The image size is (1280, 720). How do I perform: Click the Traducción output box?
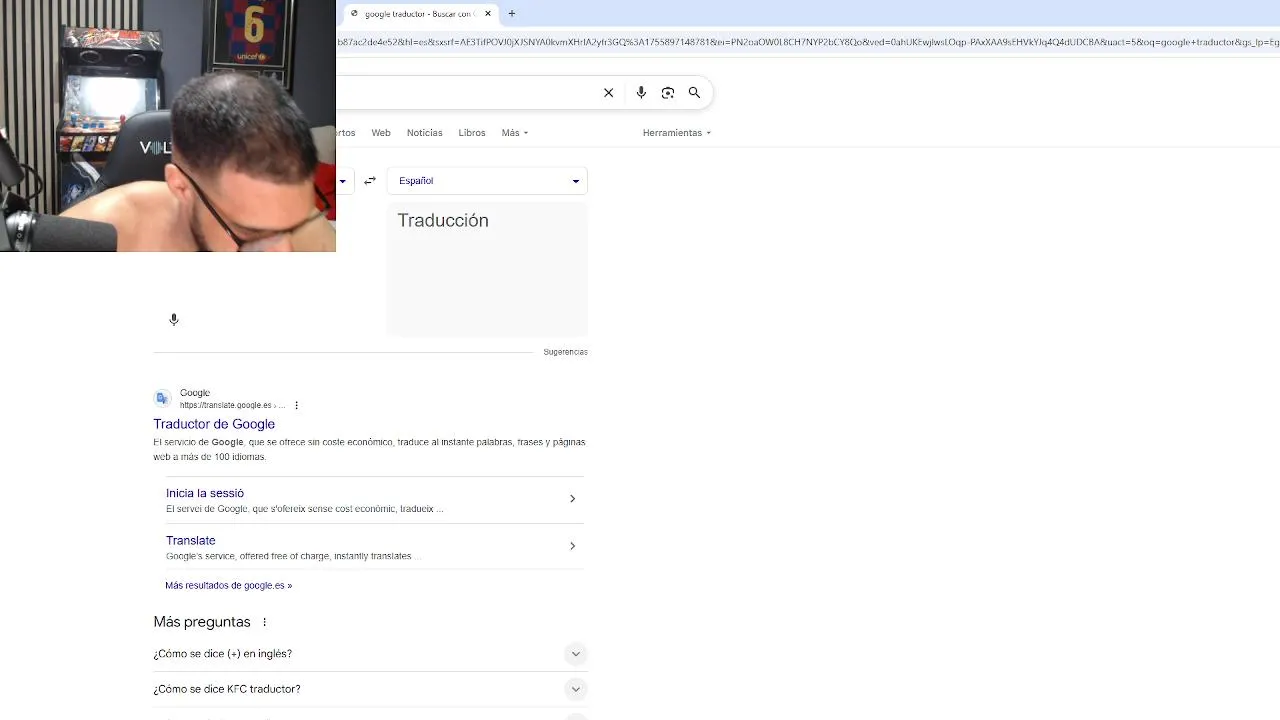point(487,270)
